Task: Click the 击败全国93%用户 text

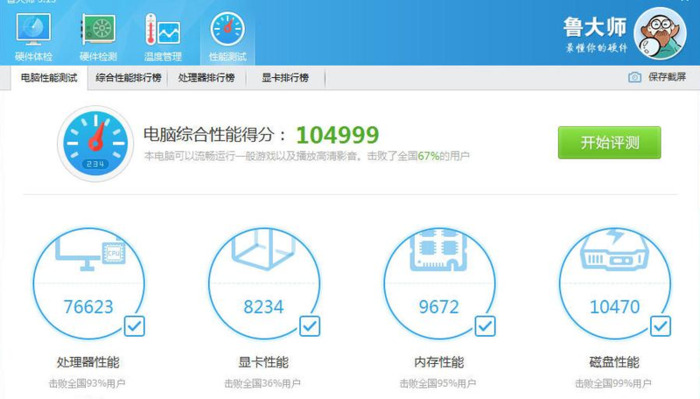Action: pyautogui.click(x=87, y=383)
